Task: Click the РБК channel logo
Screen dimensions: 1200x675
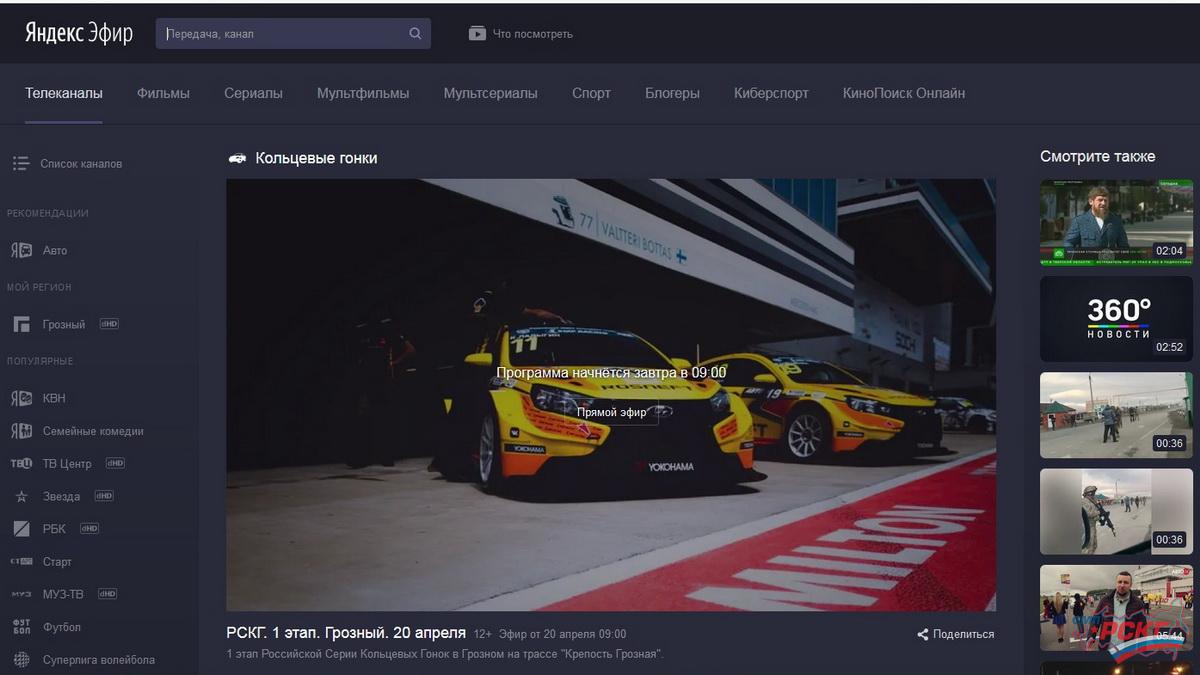Action: pos(21,529)
